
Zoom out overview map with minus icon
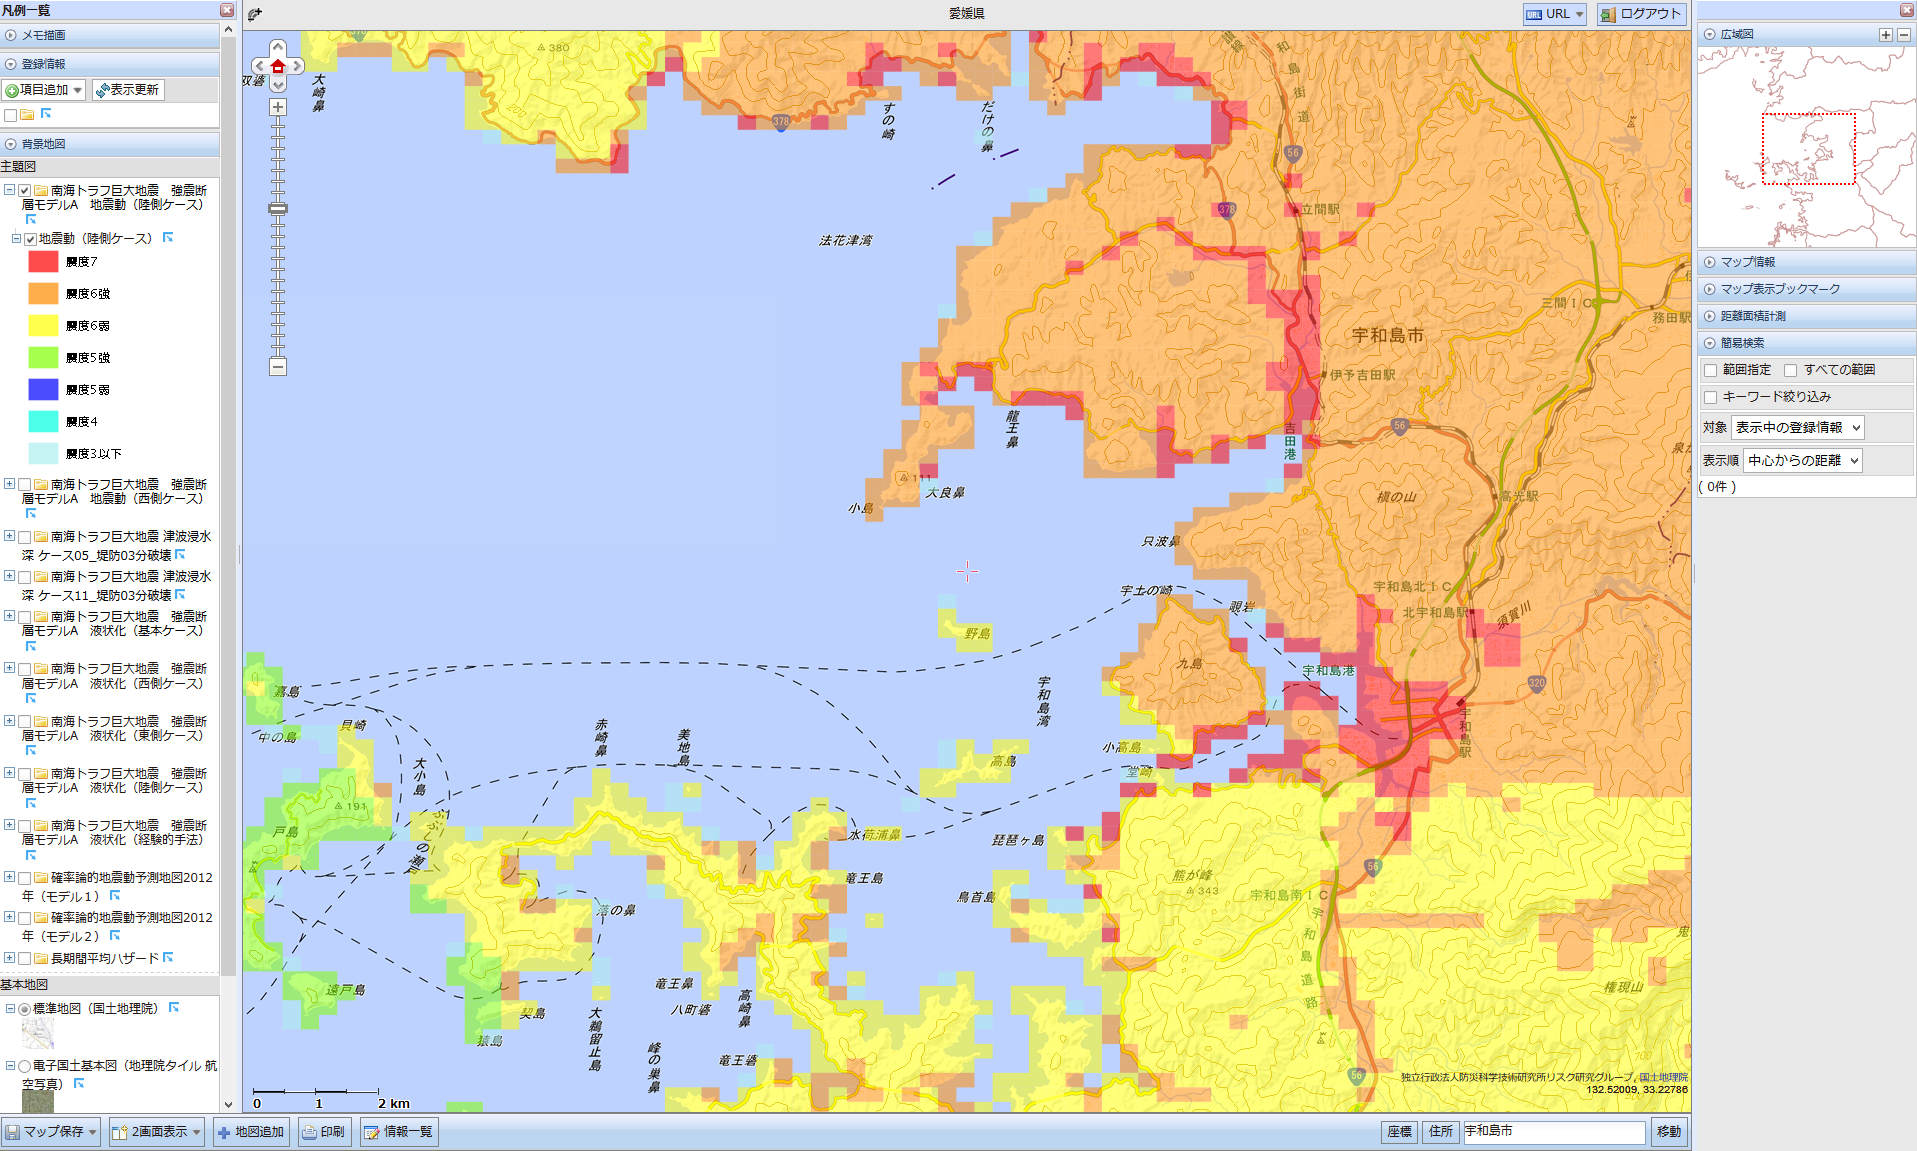pyautogui.click(x=1904, y=35)
